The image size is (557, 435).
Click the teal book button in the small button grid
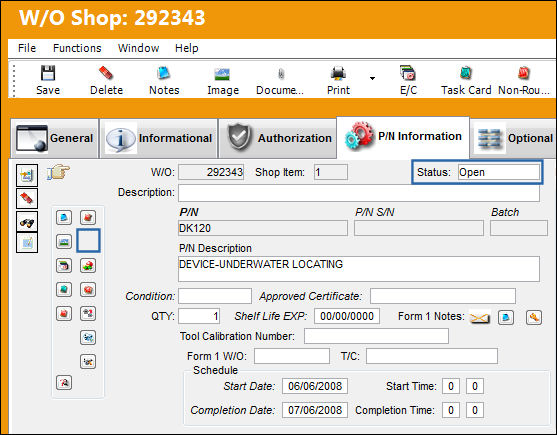[64, 289]
